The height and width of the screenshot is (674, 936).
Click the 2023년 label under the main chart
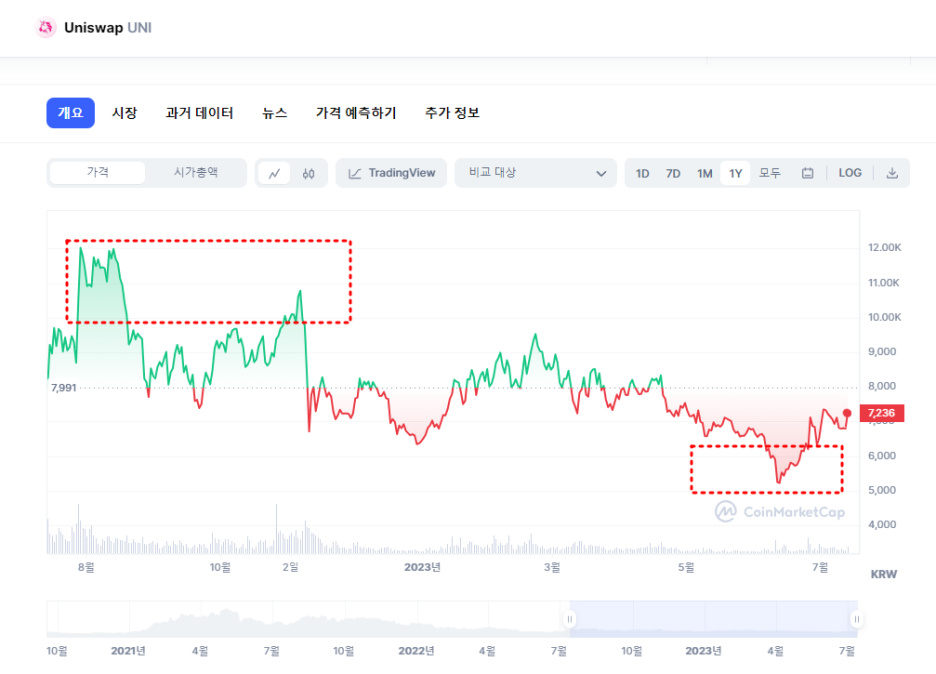422,567
